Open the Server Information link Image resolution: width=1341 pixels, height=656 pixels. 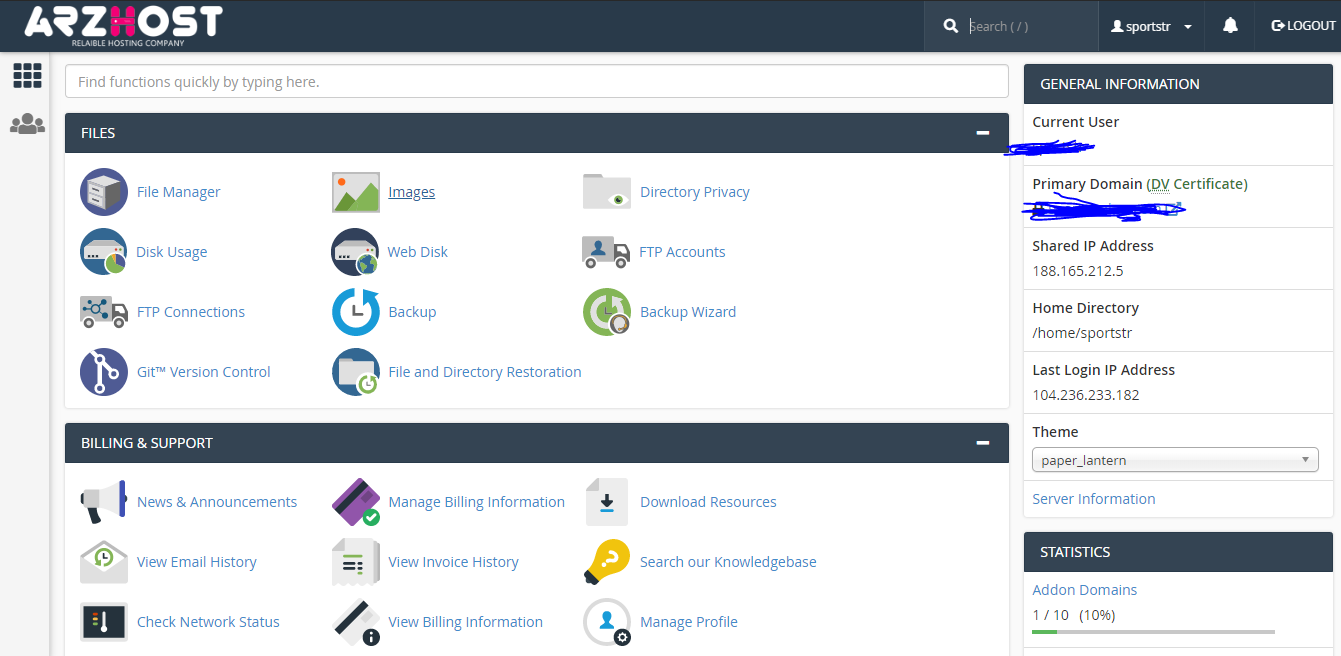tap(1093, 499)
